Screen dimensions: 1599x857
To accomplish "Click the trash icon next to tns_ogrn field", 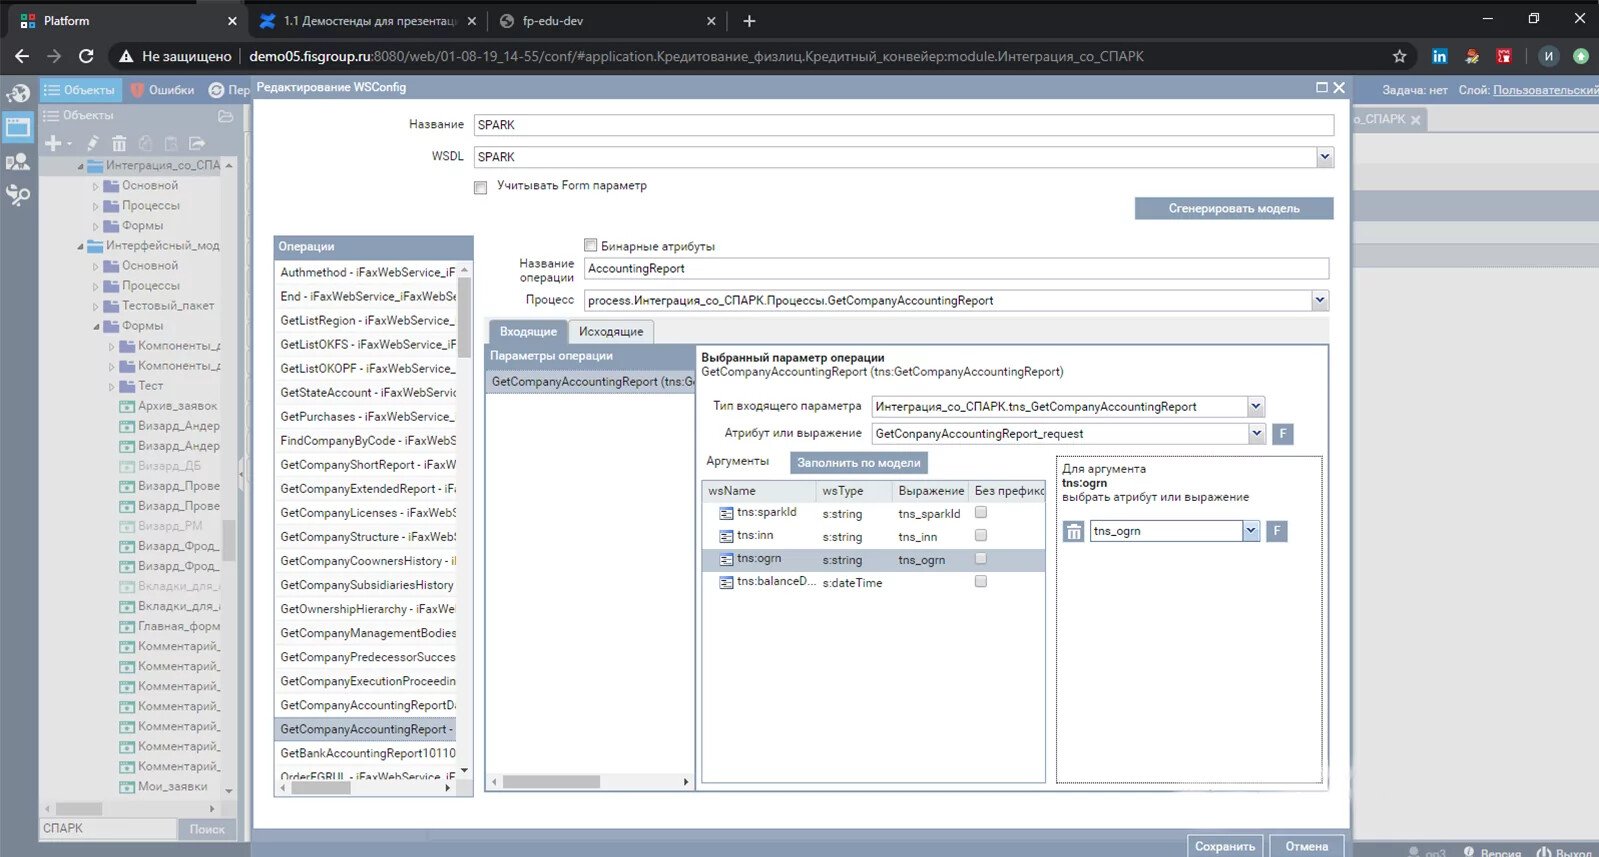I will [1073, 532].
